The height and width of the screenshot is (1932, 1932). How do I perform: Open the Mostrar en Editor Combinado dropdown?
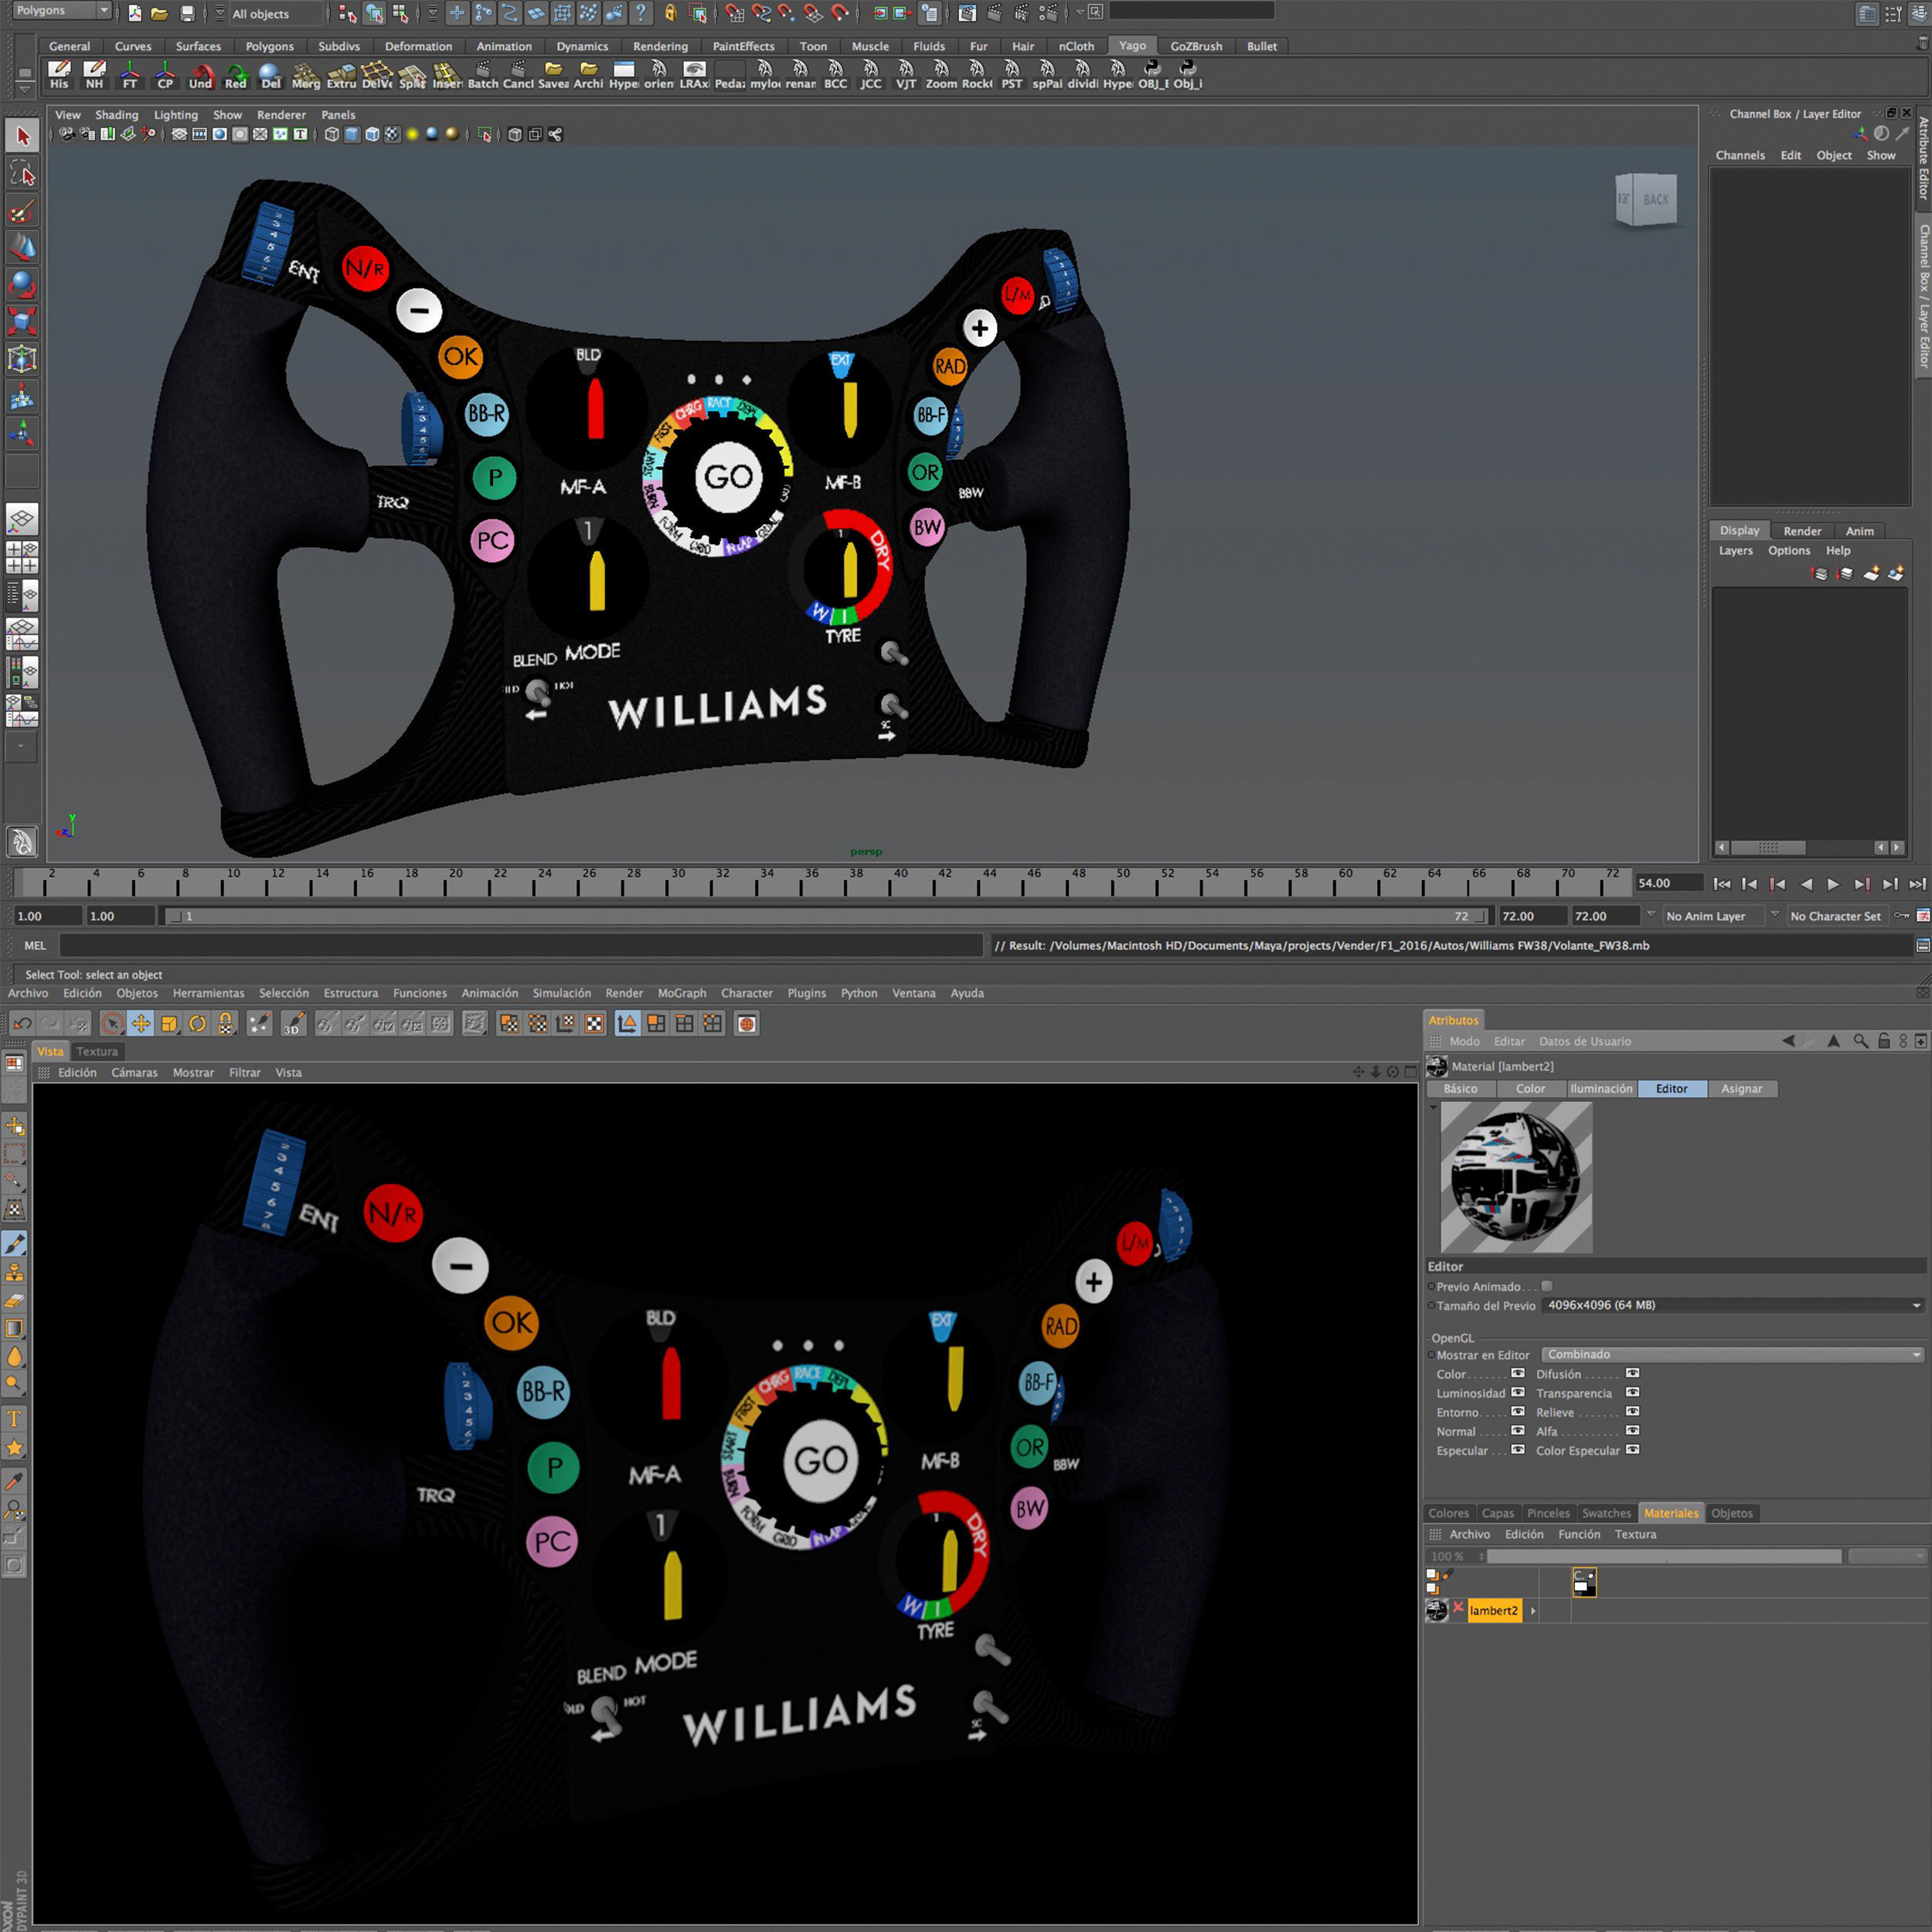click(x=1733, y=1354)
